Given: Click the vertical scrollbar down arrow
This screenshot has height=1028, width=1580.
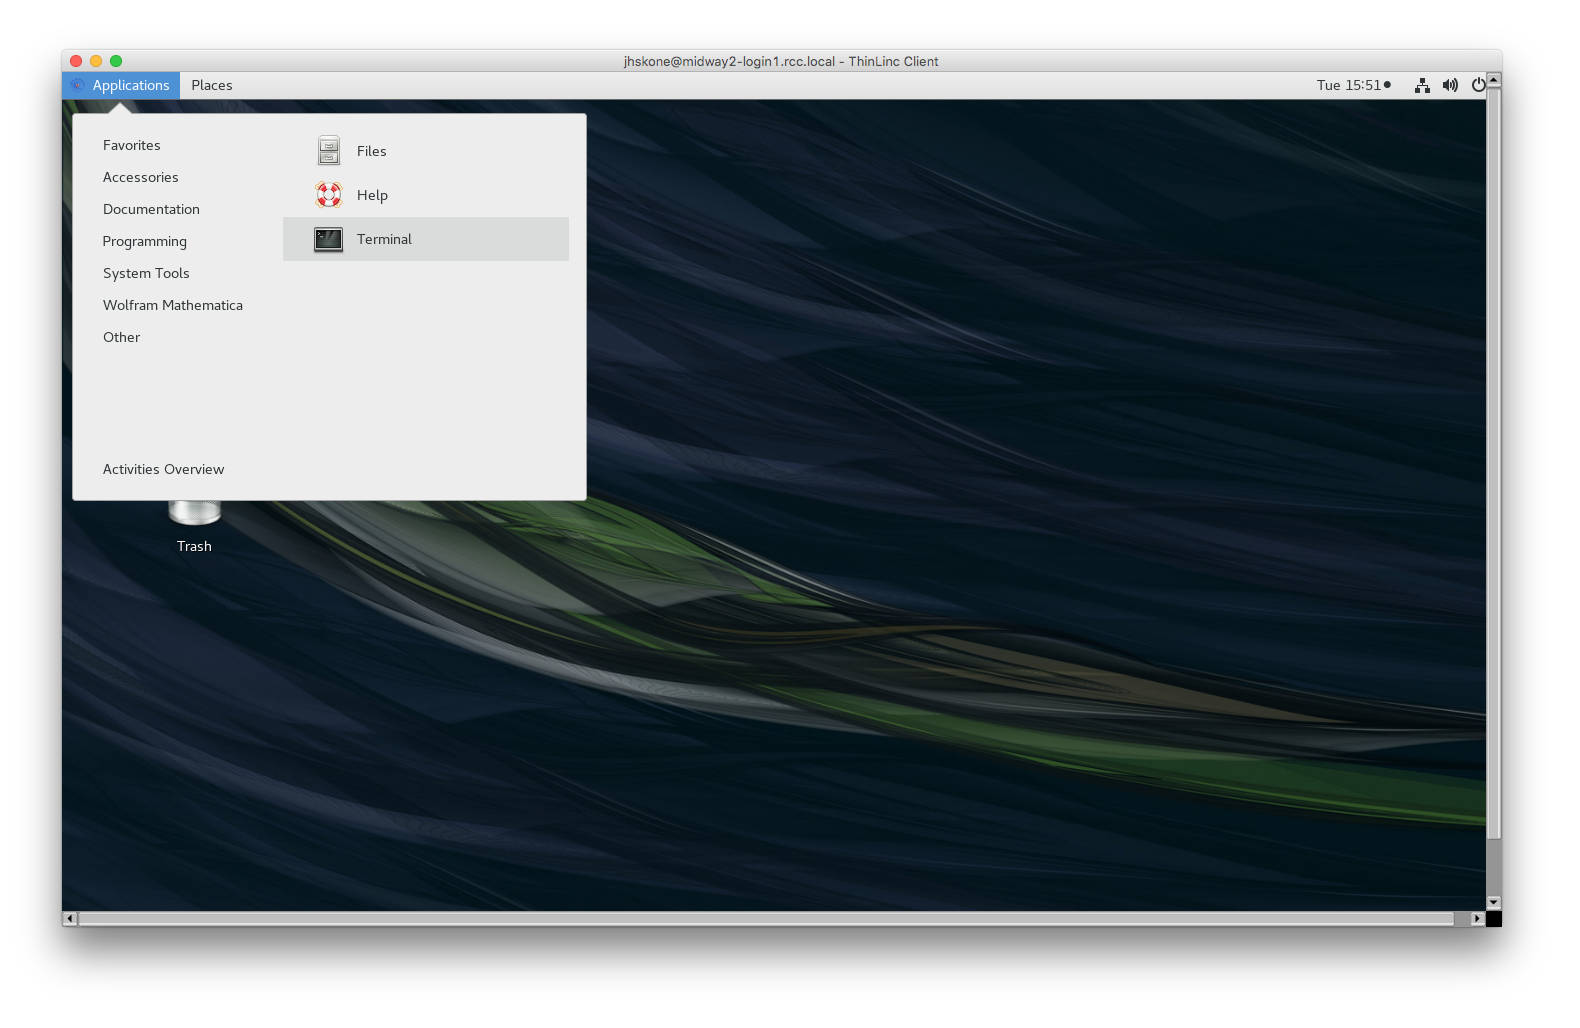Looking at the screenshot, I should (1494, 902).
